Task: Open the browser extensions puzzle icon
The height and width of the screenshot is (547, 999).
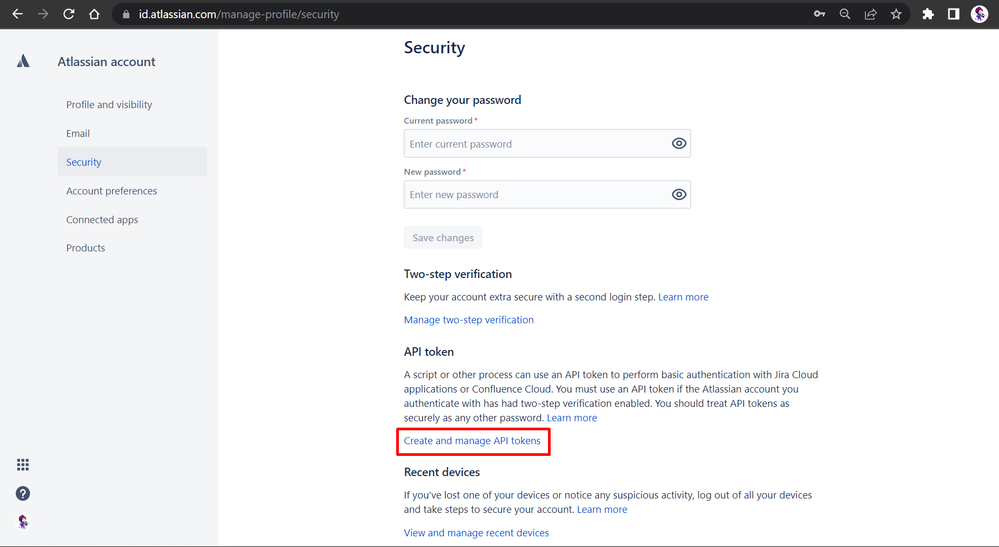Action: tap(928, 14)
